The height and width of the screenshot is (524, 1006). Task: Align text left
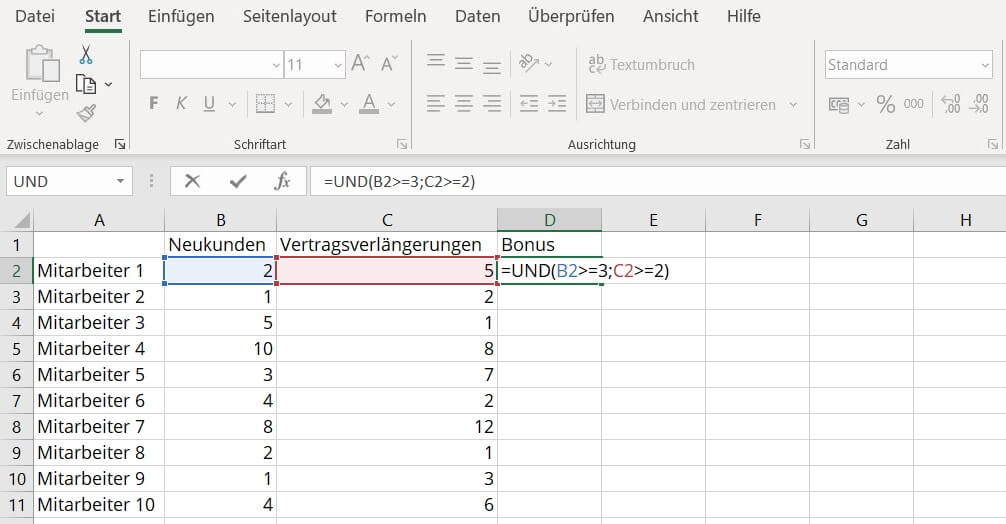click(436, 103)
